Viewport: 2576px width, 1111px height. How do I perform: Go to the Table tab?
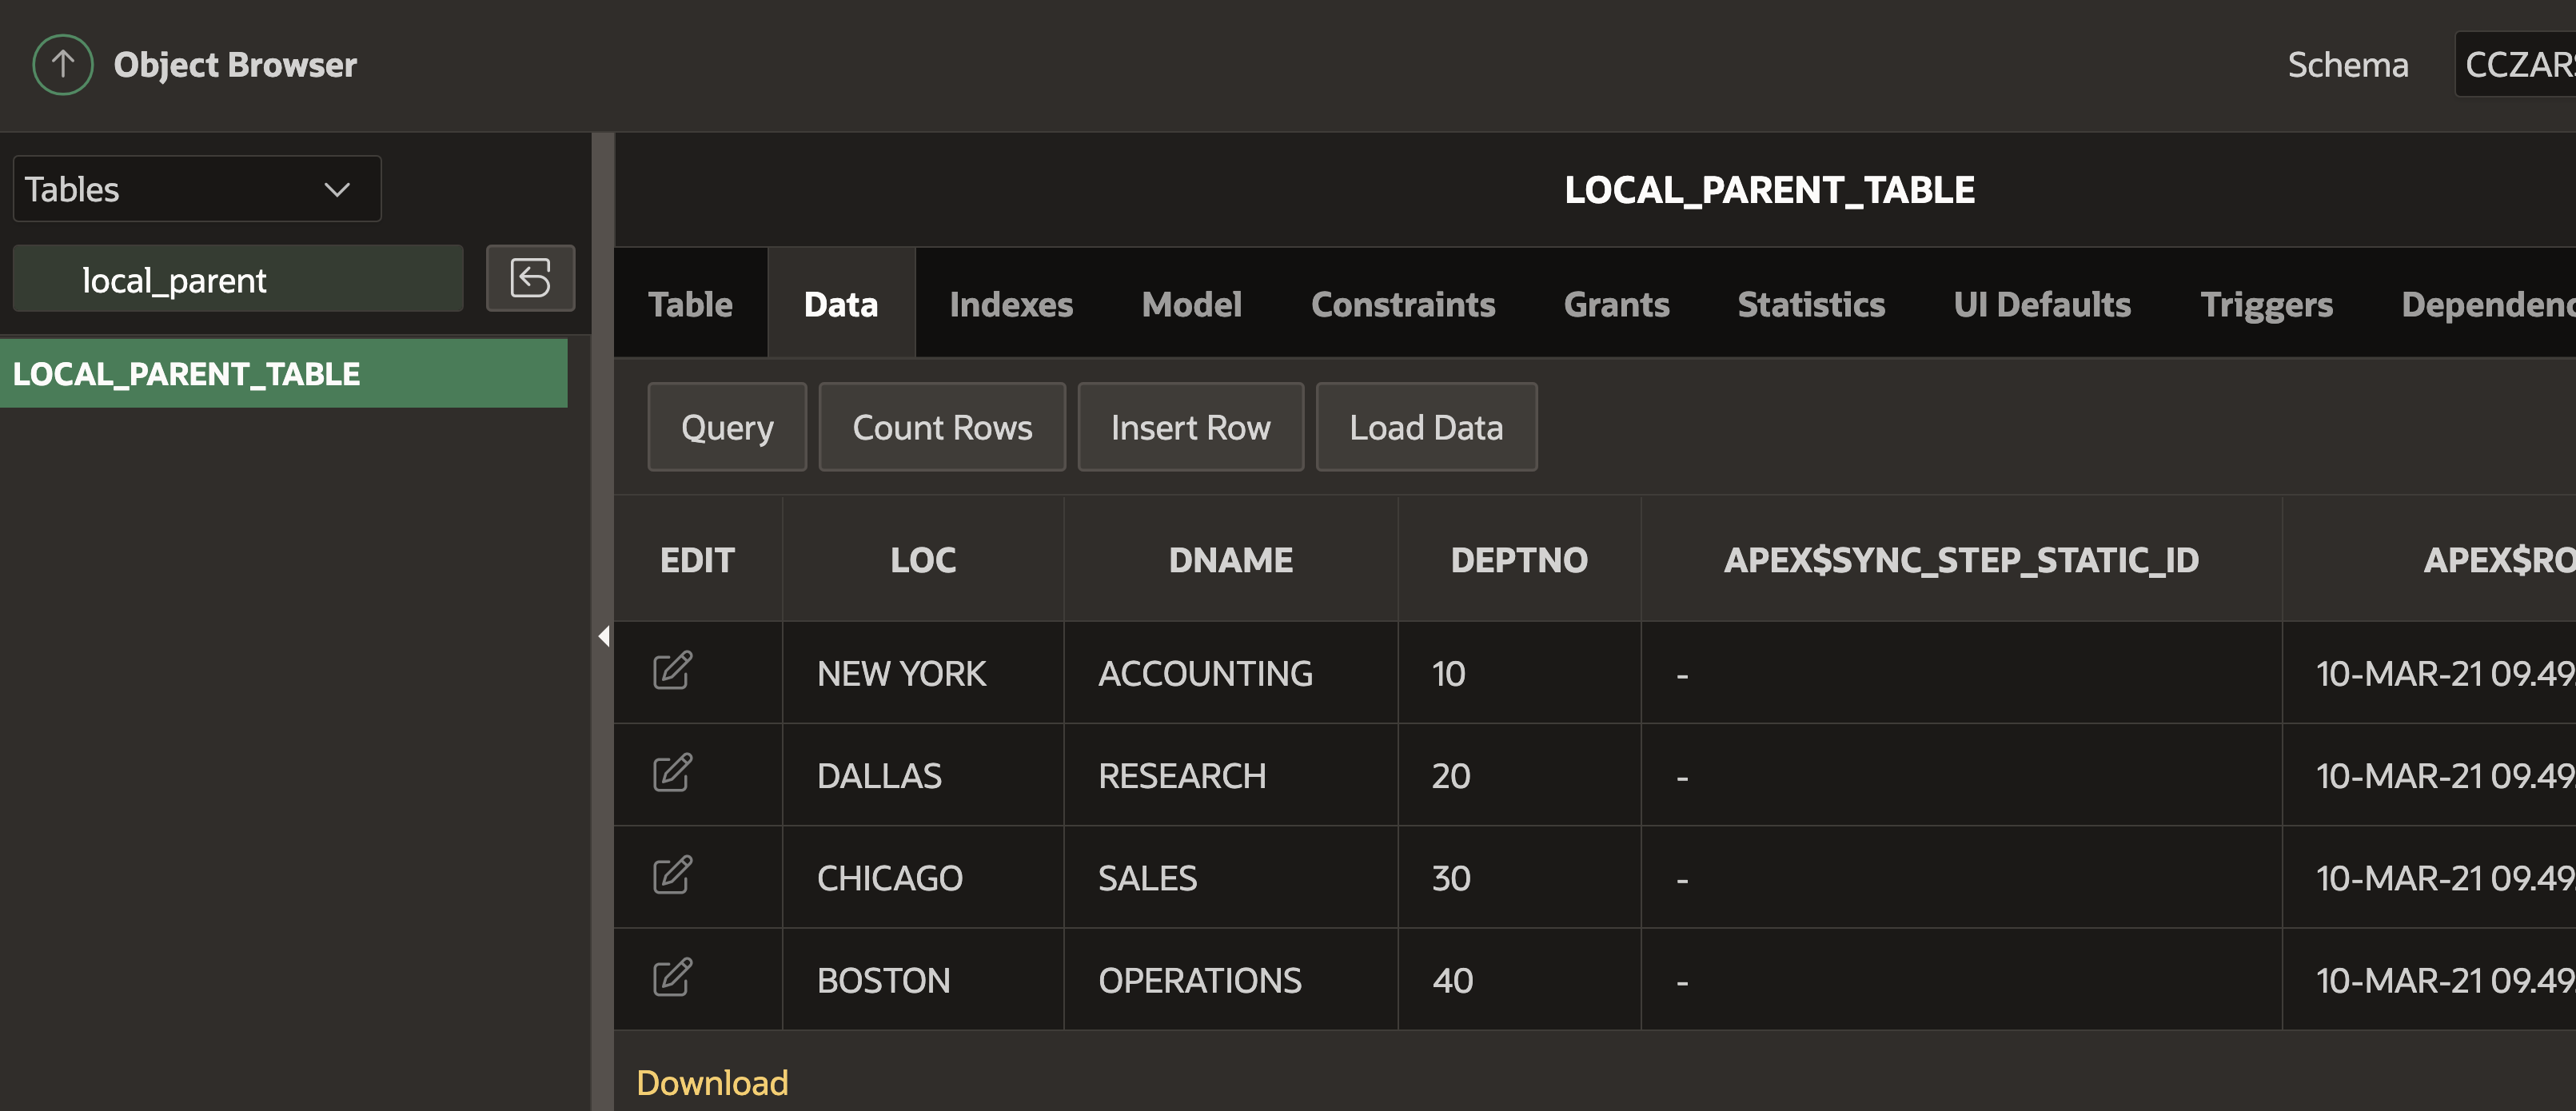click(x=690, y=304)
